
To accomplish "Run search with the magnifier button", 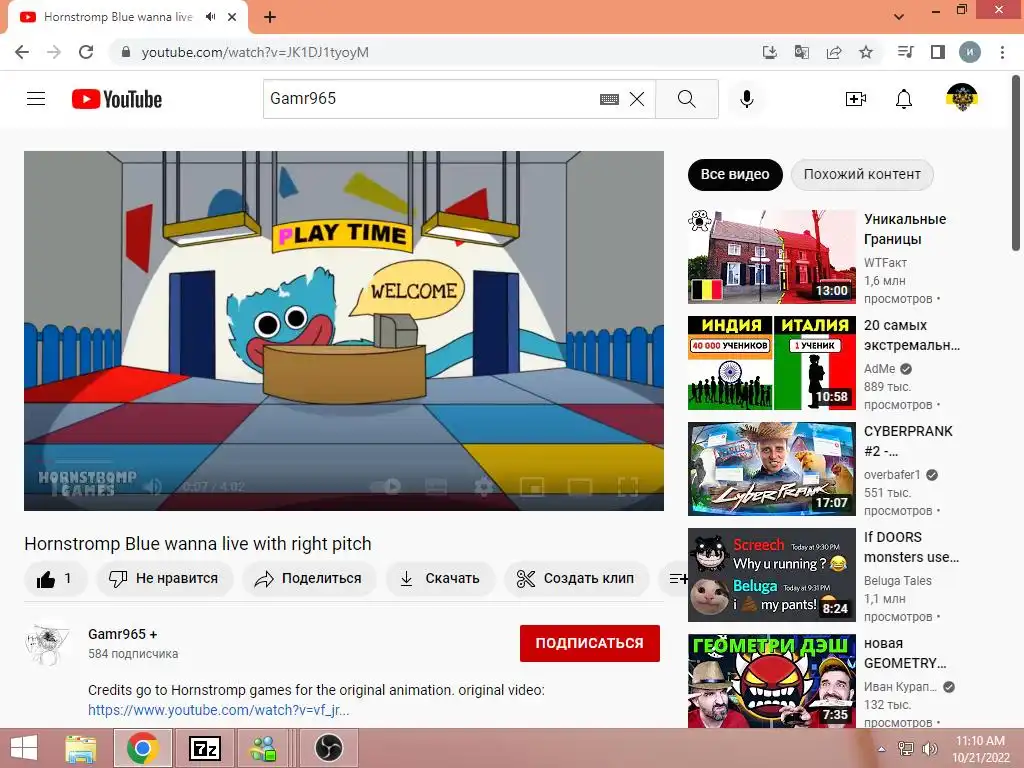I will point(686,99).
